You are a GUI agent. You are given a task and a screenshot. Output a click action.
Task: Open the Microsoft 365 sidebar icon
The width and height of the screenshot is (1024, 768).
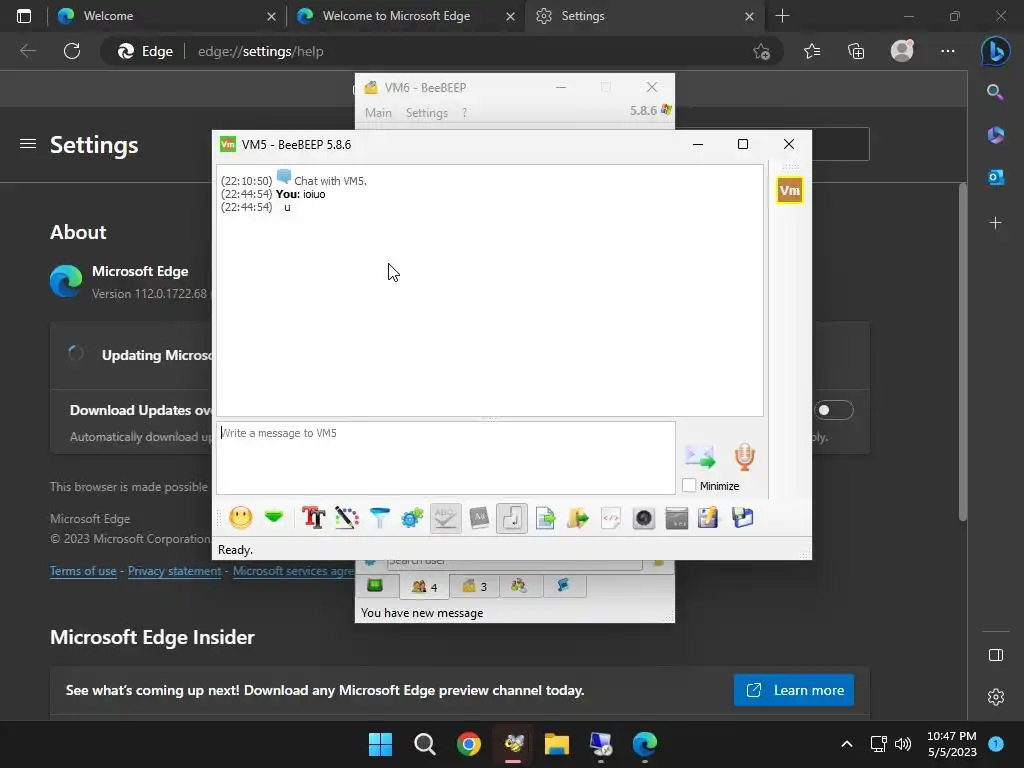[995, 135]
